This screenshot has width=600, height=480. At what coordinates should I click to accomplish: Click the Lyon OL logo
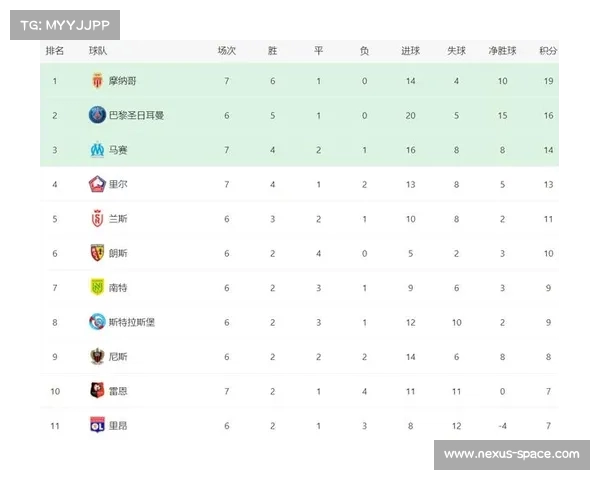tap(97, 425)
